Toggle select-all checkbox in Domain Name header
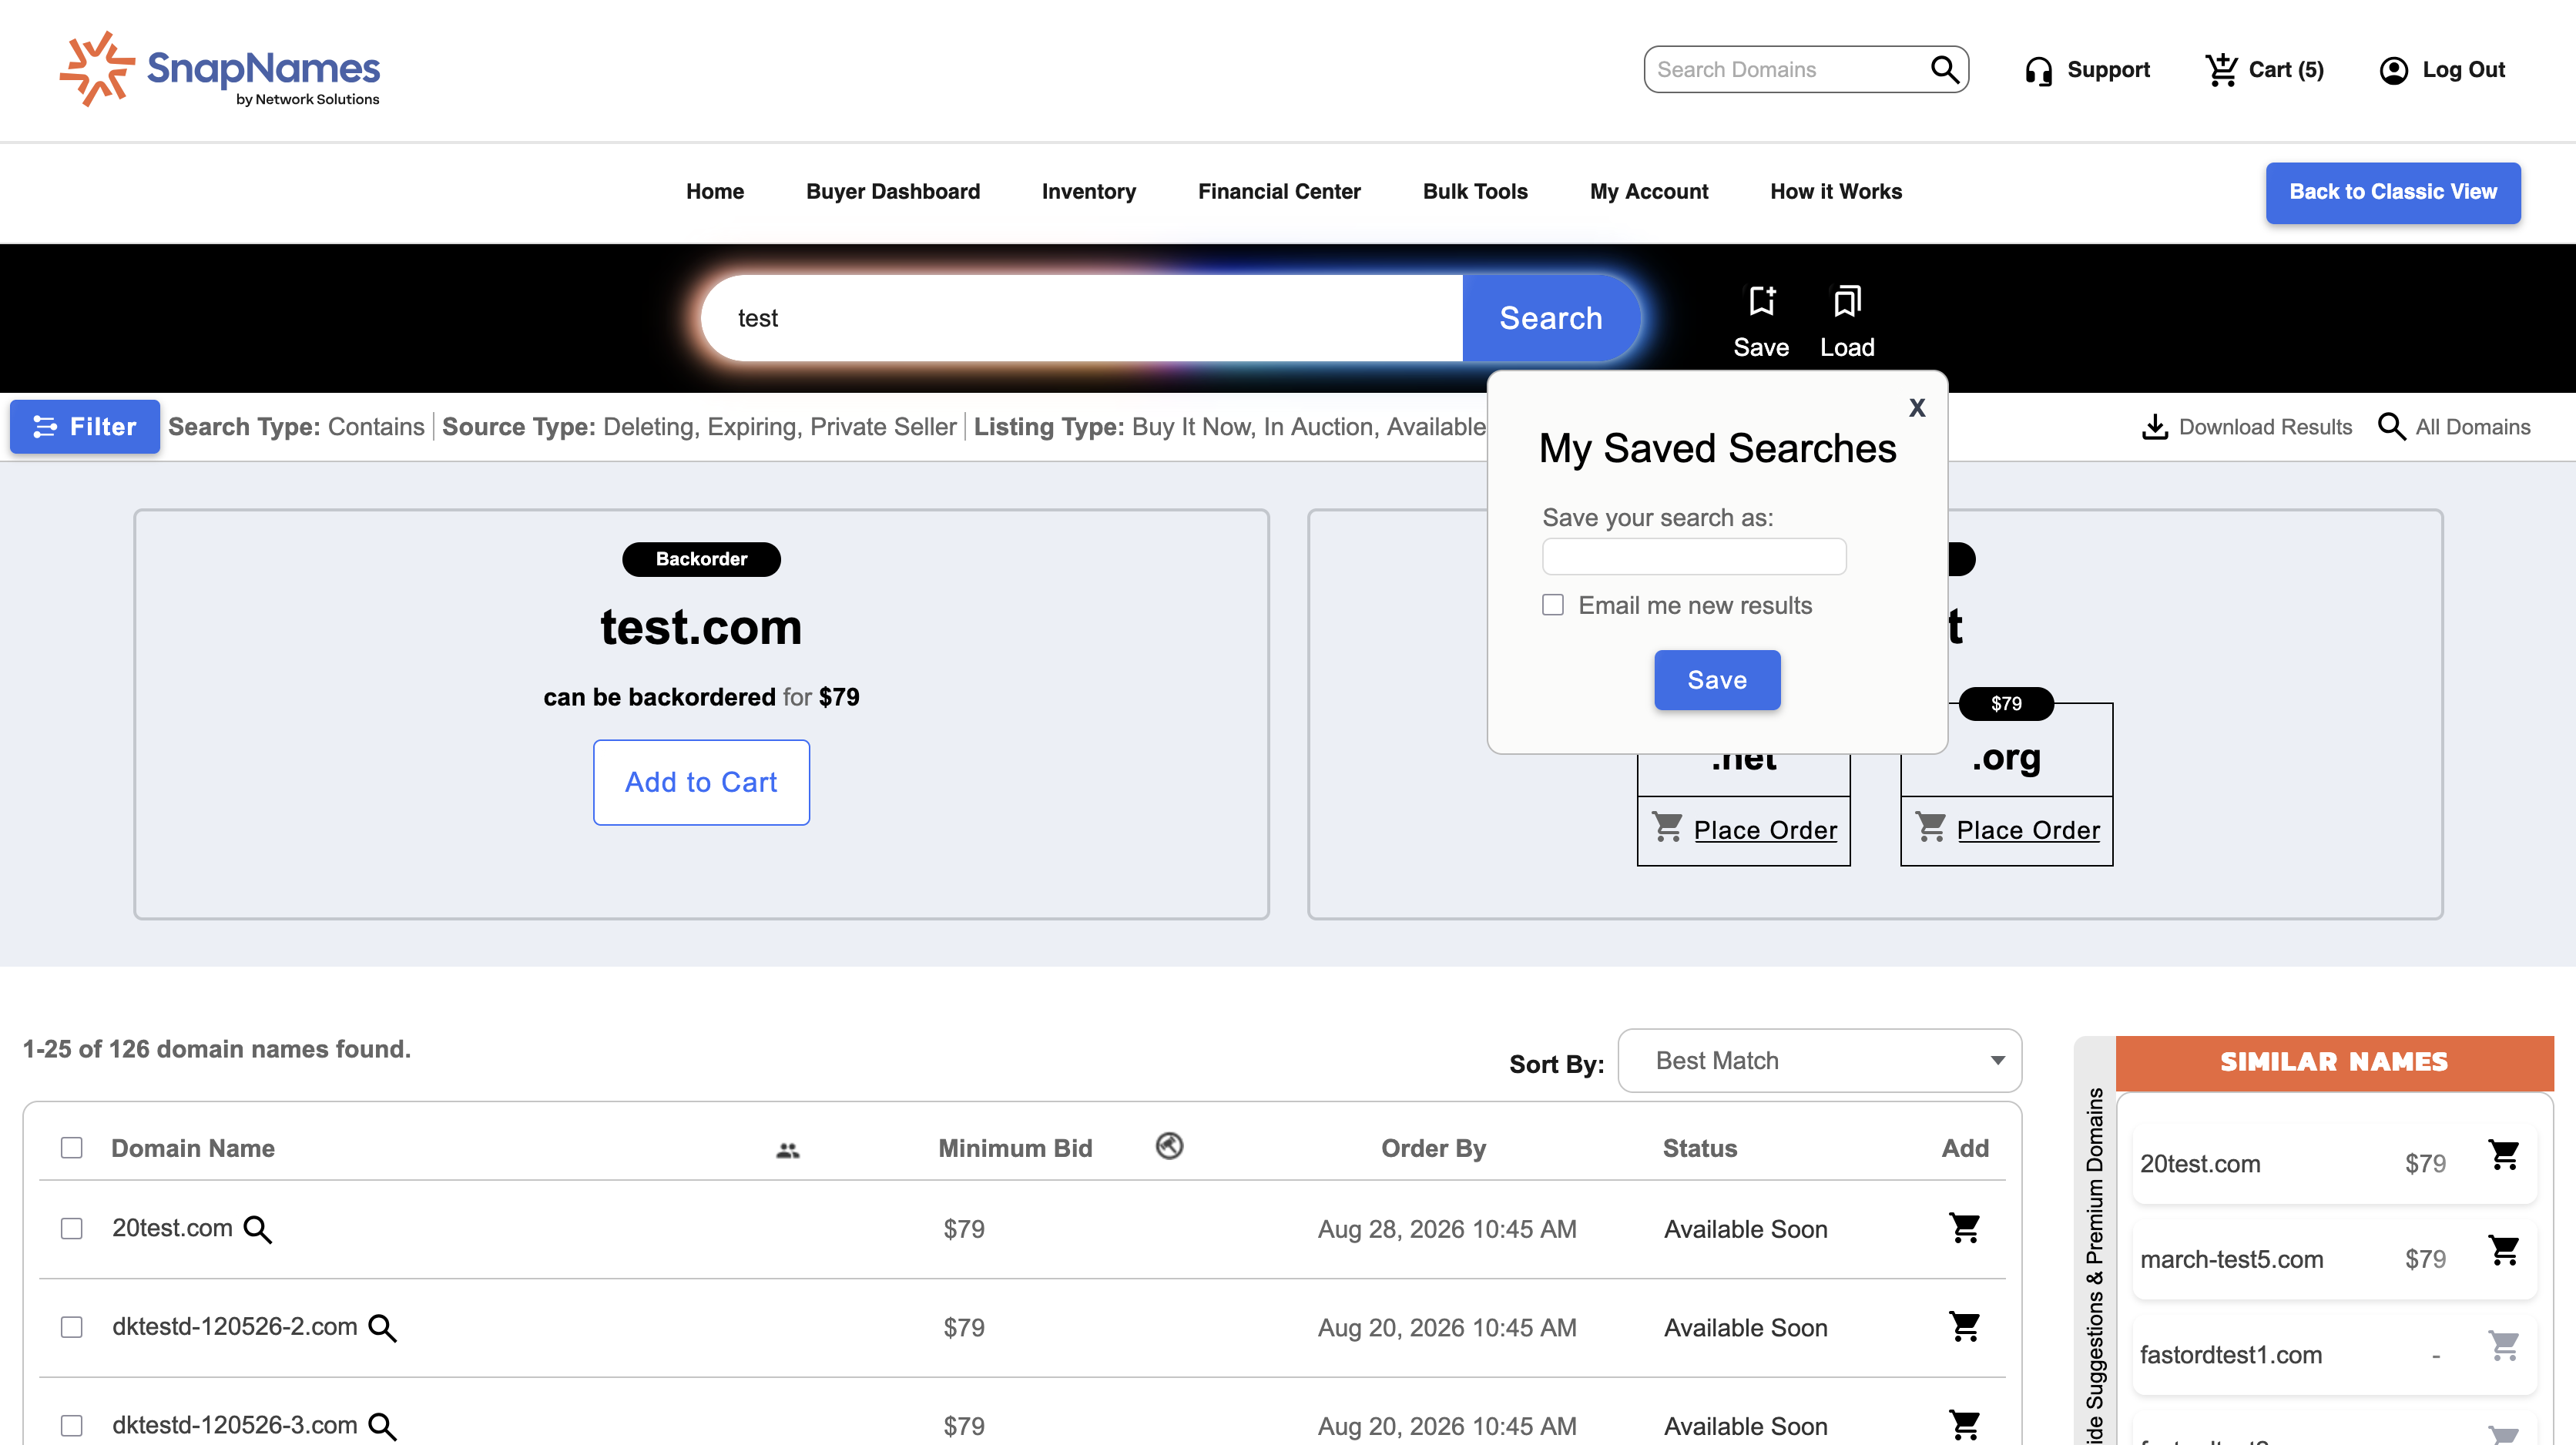 [x=71, y=1148]
